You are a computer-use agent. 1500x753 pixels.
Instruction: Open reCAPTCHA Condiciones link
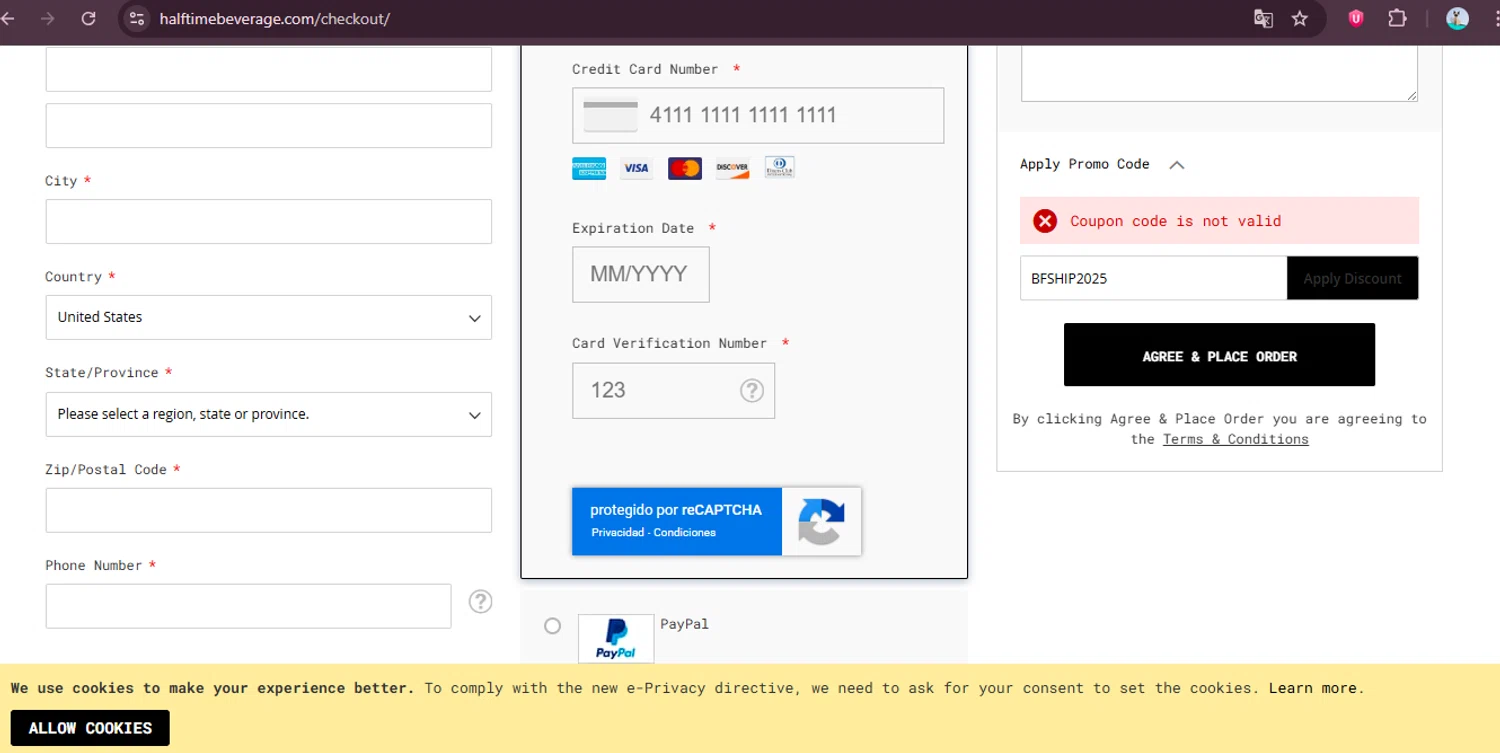685,532
